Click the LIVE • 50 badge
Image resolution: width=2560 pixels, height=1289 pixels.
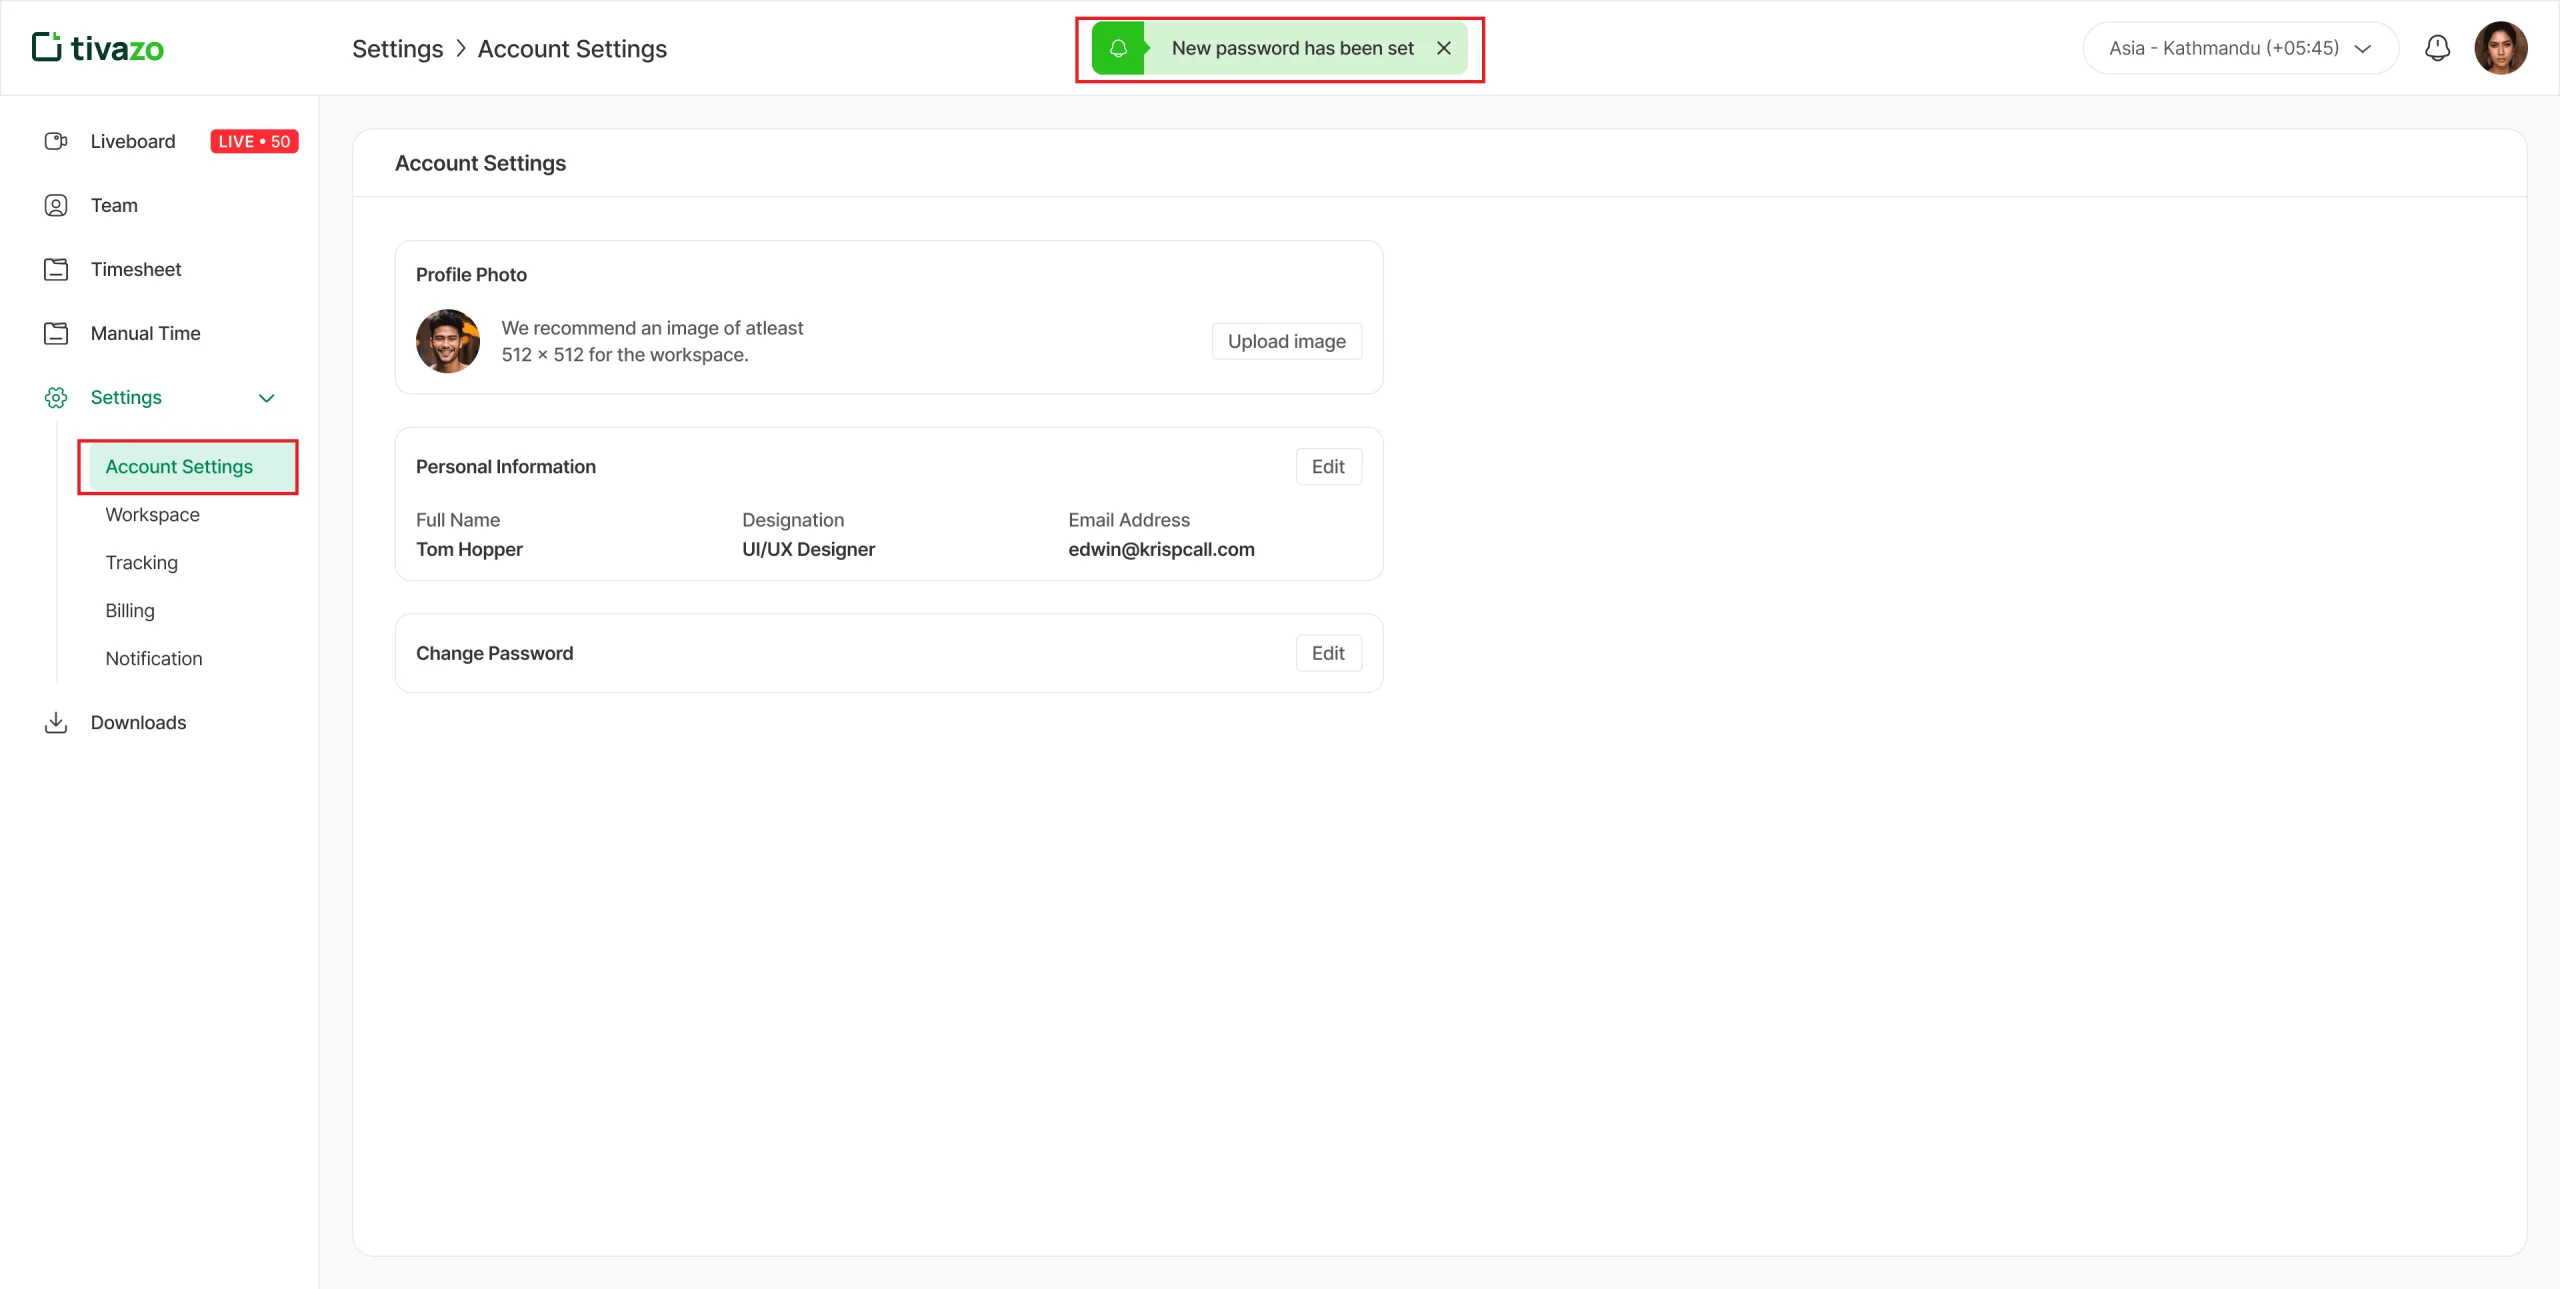pos(254,141)
